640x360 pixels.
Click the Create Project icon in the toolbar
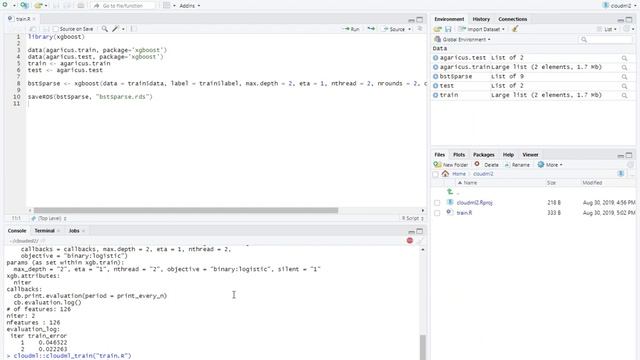(x=24, y=5)
